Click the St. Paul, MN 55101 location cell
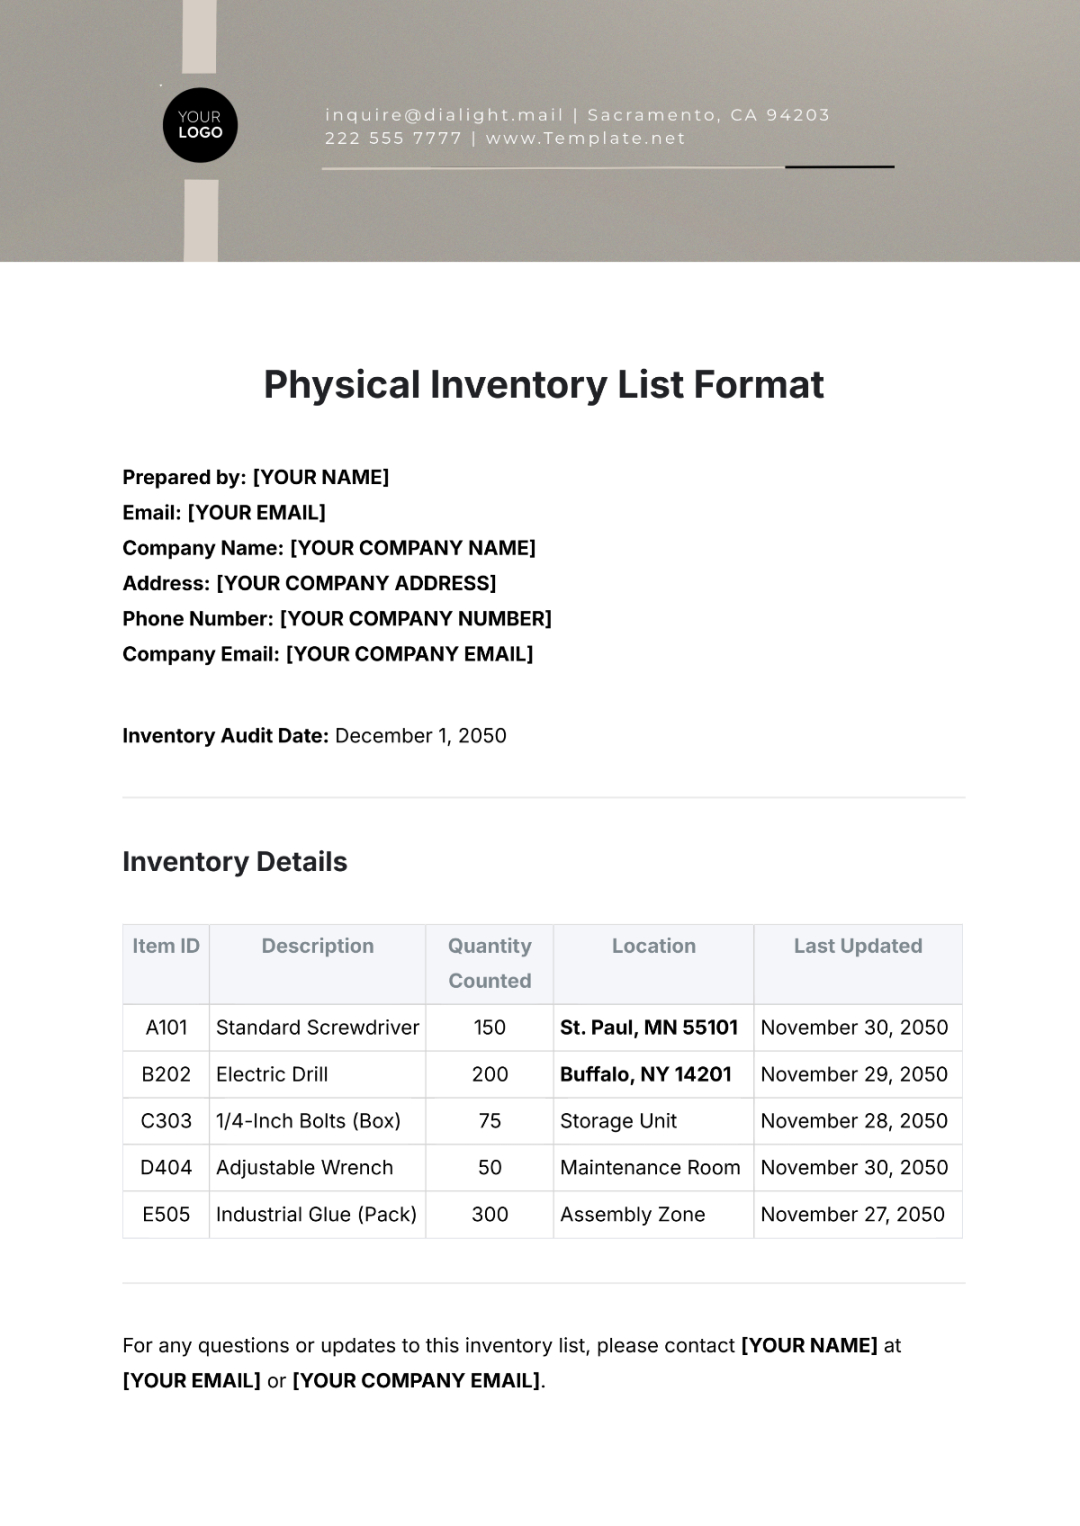Image resolution: width=1080 pixels, height=1526 pixels. [648, 1028]
